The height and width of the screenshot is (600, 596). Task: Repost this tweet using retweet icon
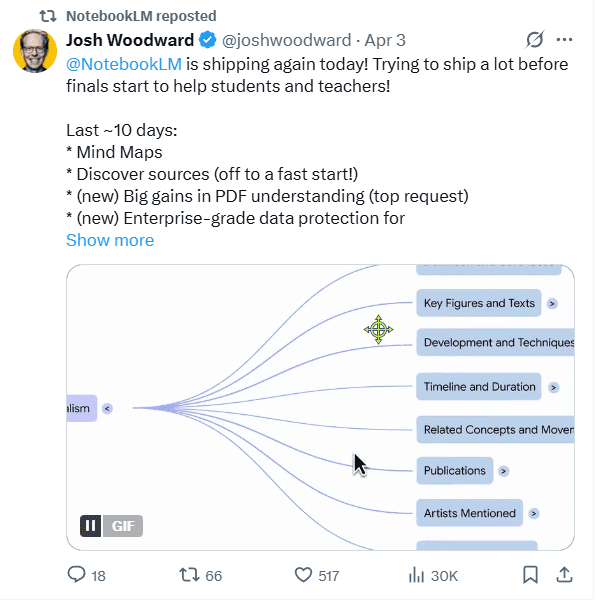click(x=189, y=574)
